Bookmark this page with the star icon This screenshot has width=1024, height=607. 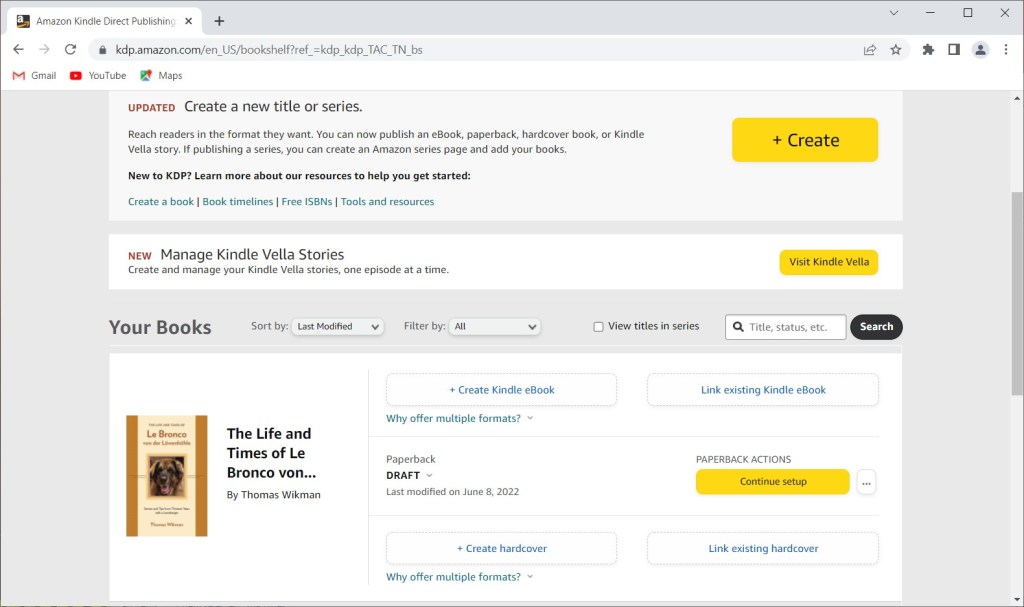[x=896, y=48]
